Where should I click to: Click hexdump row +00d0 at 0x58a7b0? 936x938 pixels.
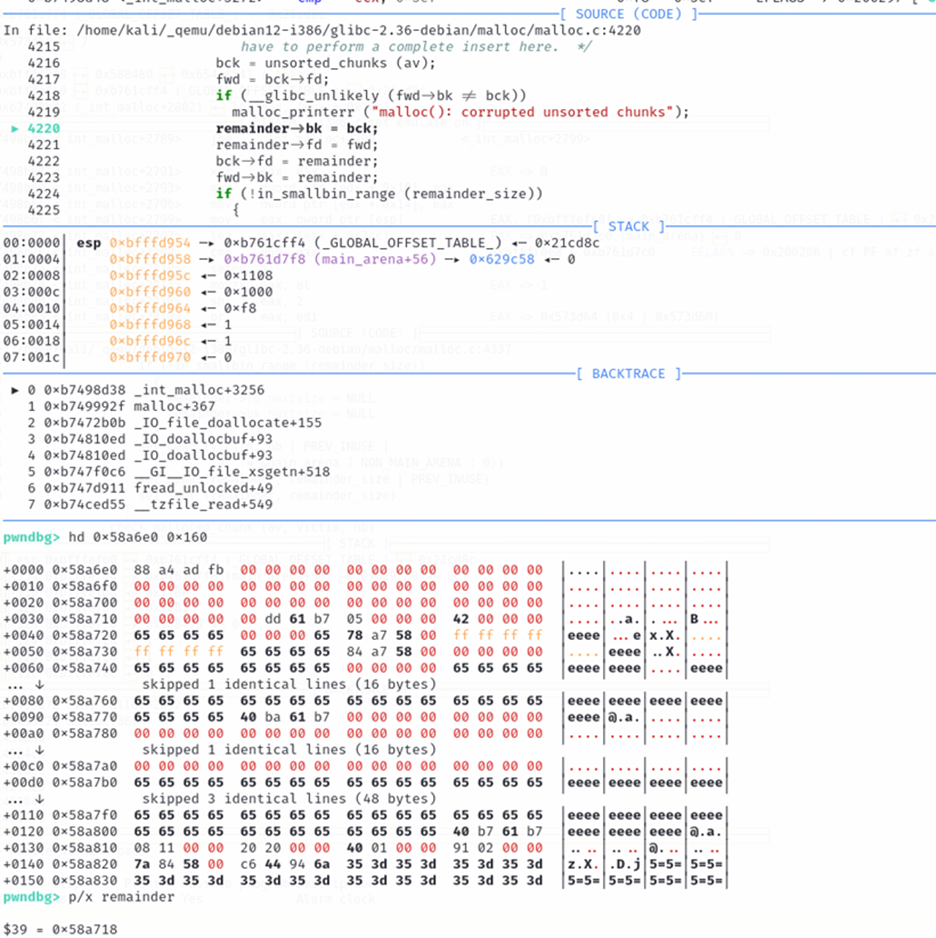(365, 782)
